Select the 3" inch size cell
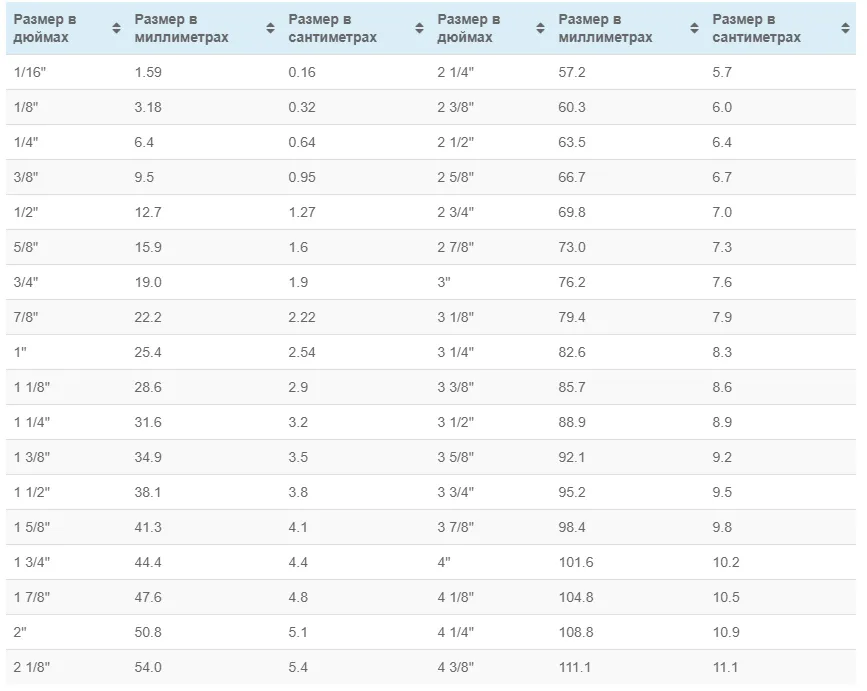 tap(445, 282)
